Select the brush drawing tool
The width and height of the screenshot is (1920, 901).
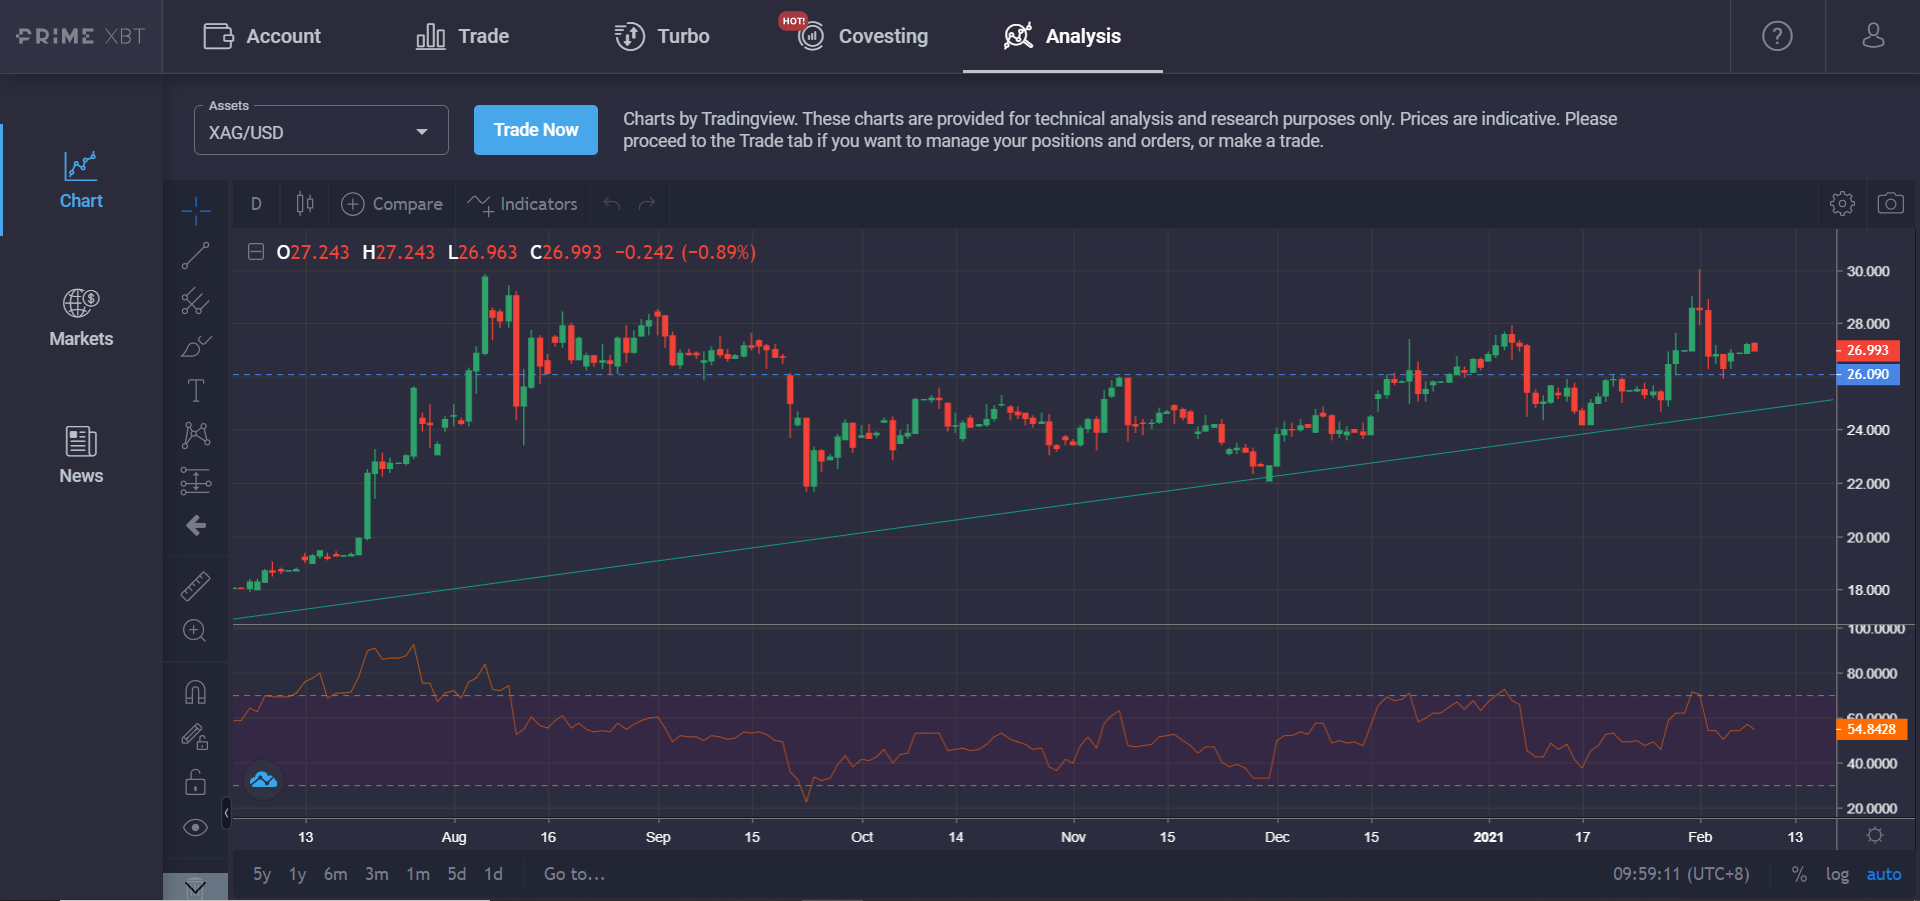coord(195,346)
